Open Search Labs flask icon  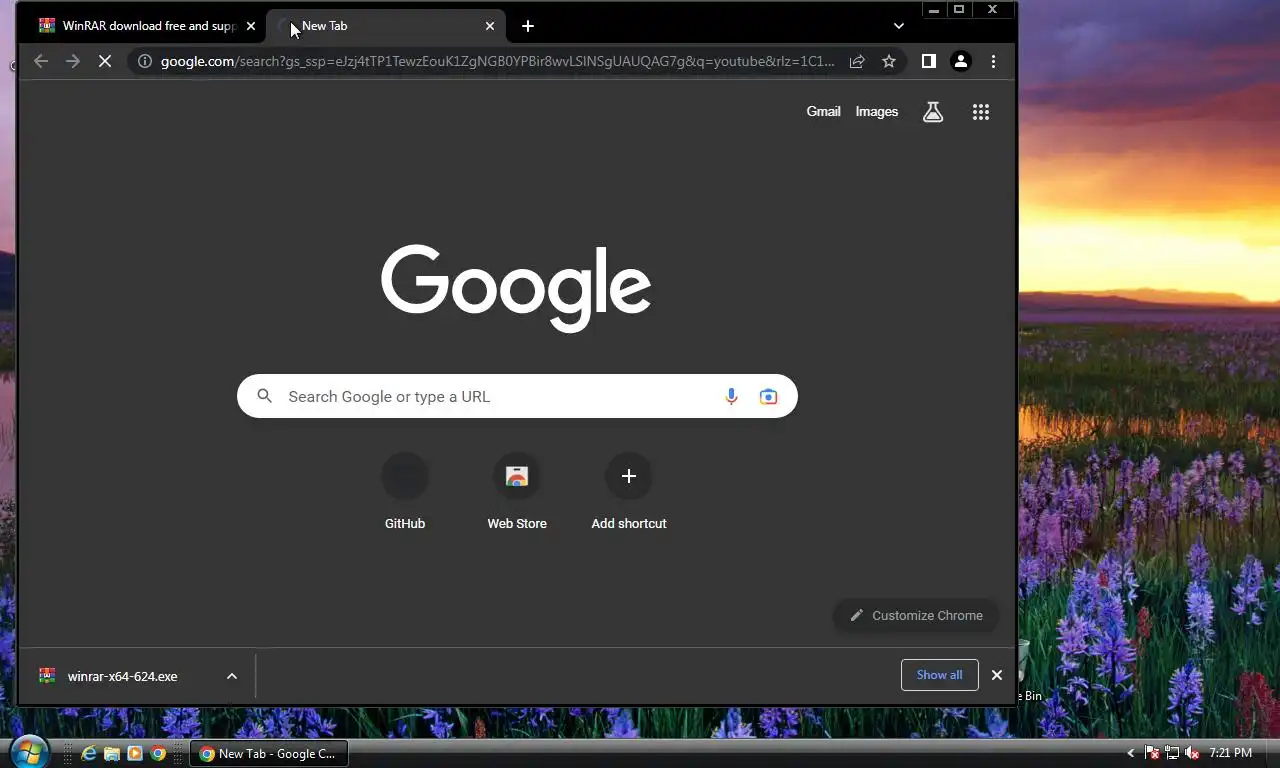[933, 112]
